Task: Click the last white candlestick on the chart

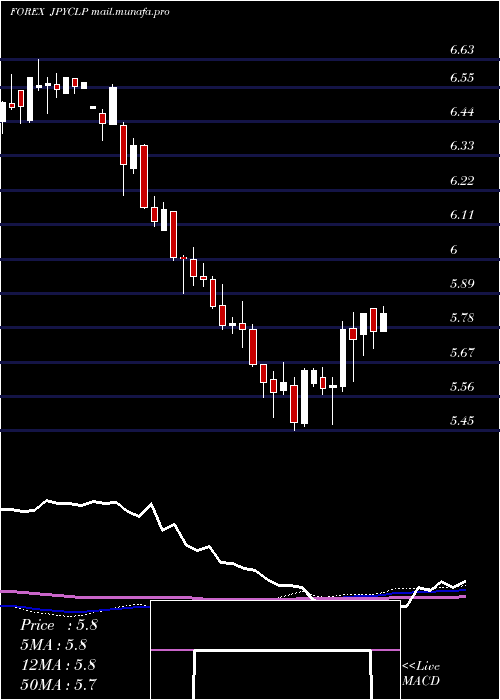Action: [383, 321]
